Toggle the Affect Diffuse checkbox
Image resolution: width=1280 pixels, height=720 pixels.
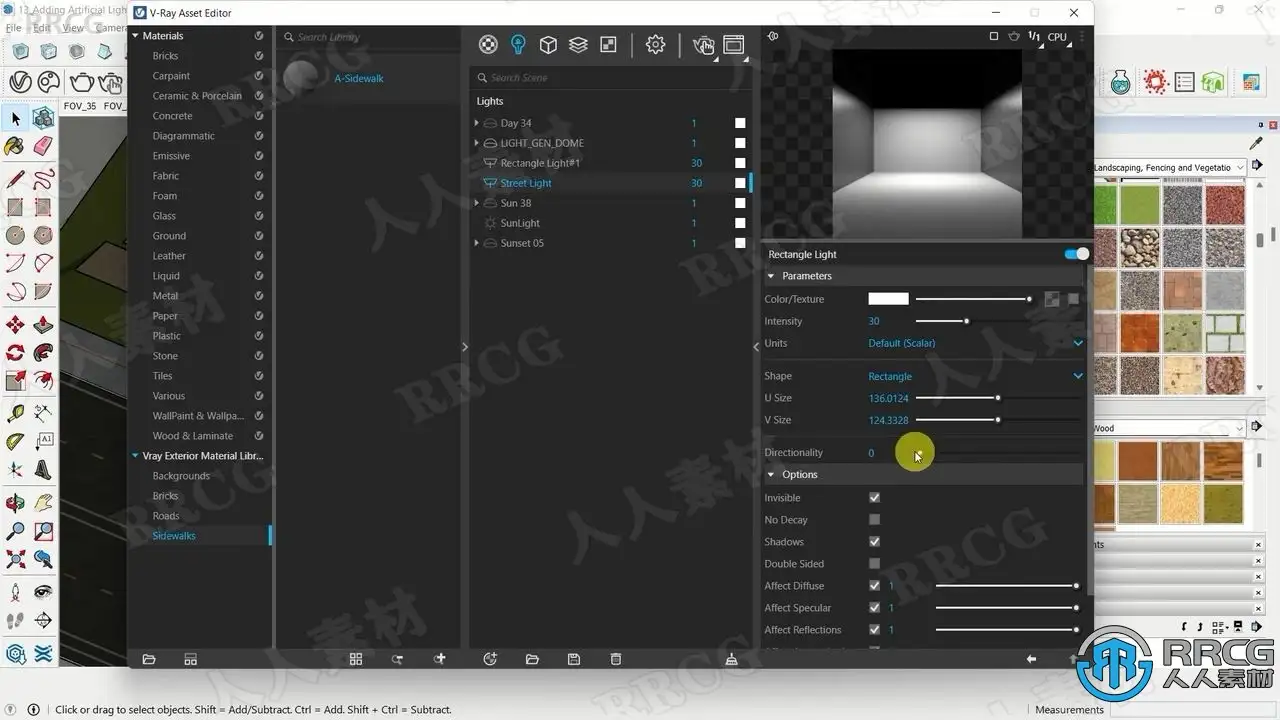tap(875, 586)
